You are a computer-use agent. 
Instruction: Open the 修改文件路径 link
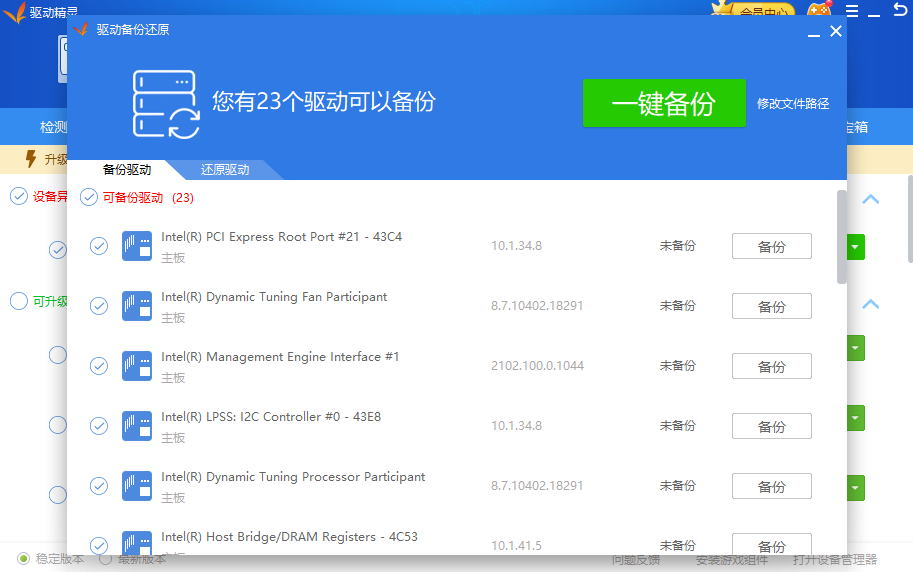click(793, 104)
